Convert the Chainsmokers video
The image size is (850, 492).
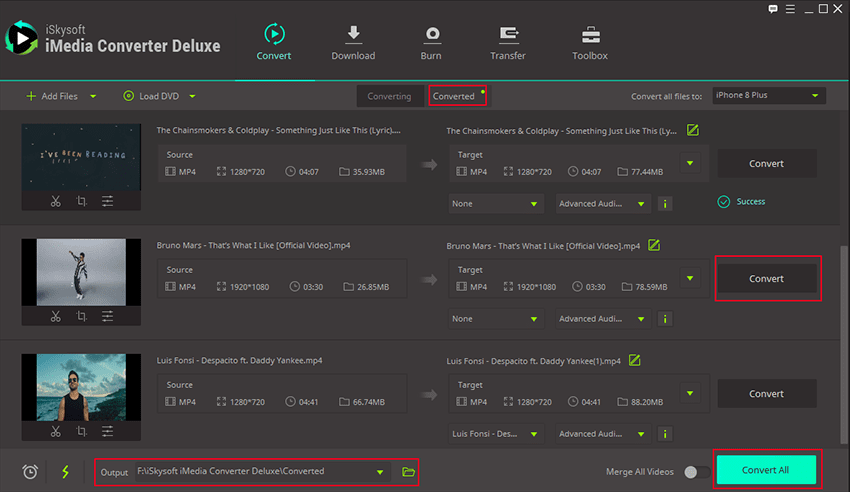767,163
